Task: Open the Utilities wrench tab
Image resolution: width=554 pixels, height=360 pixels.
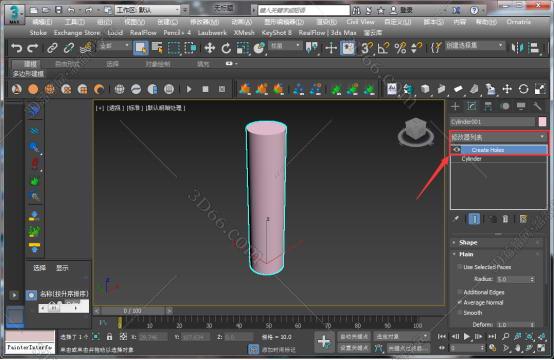Action: coord(537,106)
